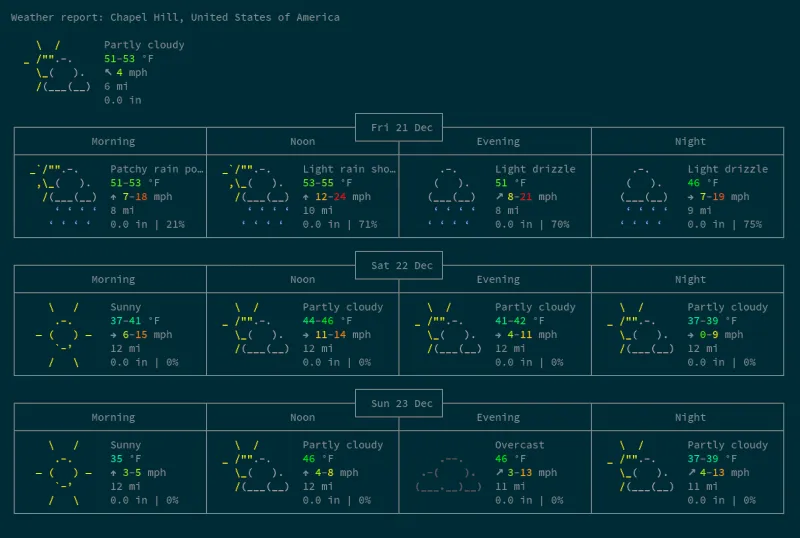Screen dimensions: 800x538
Task: Click Sunday's Night column heading
Action: (690, 418)
